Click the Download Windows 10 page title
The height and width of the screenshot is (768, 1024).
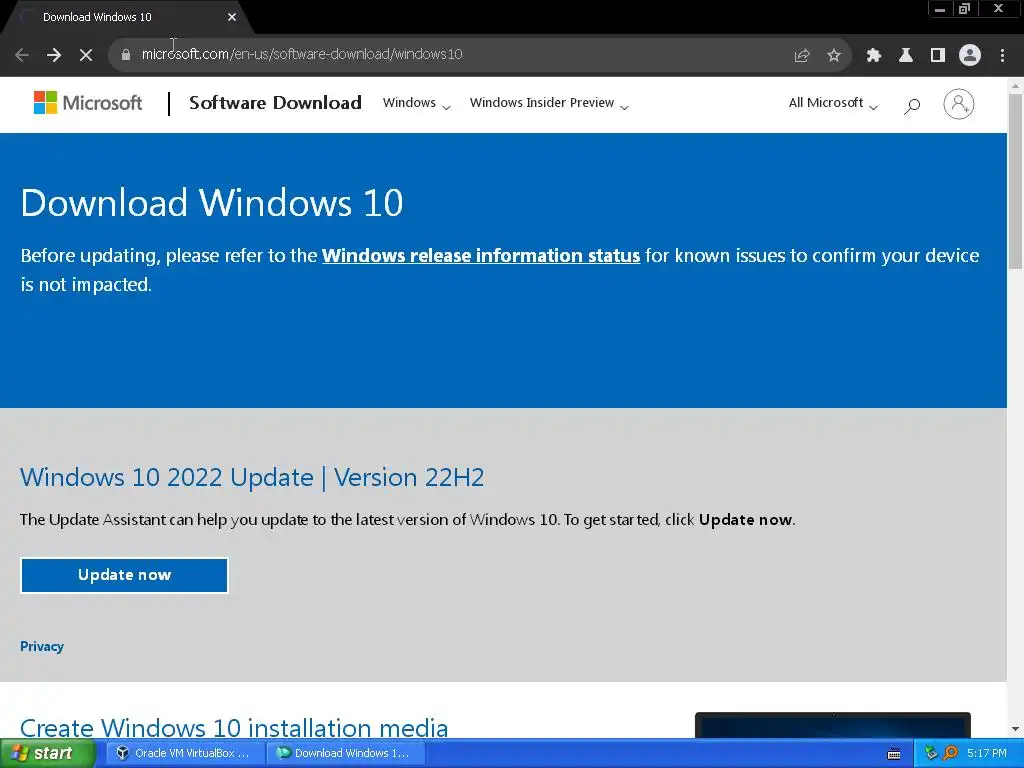coord(212,202)
